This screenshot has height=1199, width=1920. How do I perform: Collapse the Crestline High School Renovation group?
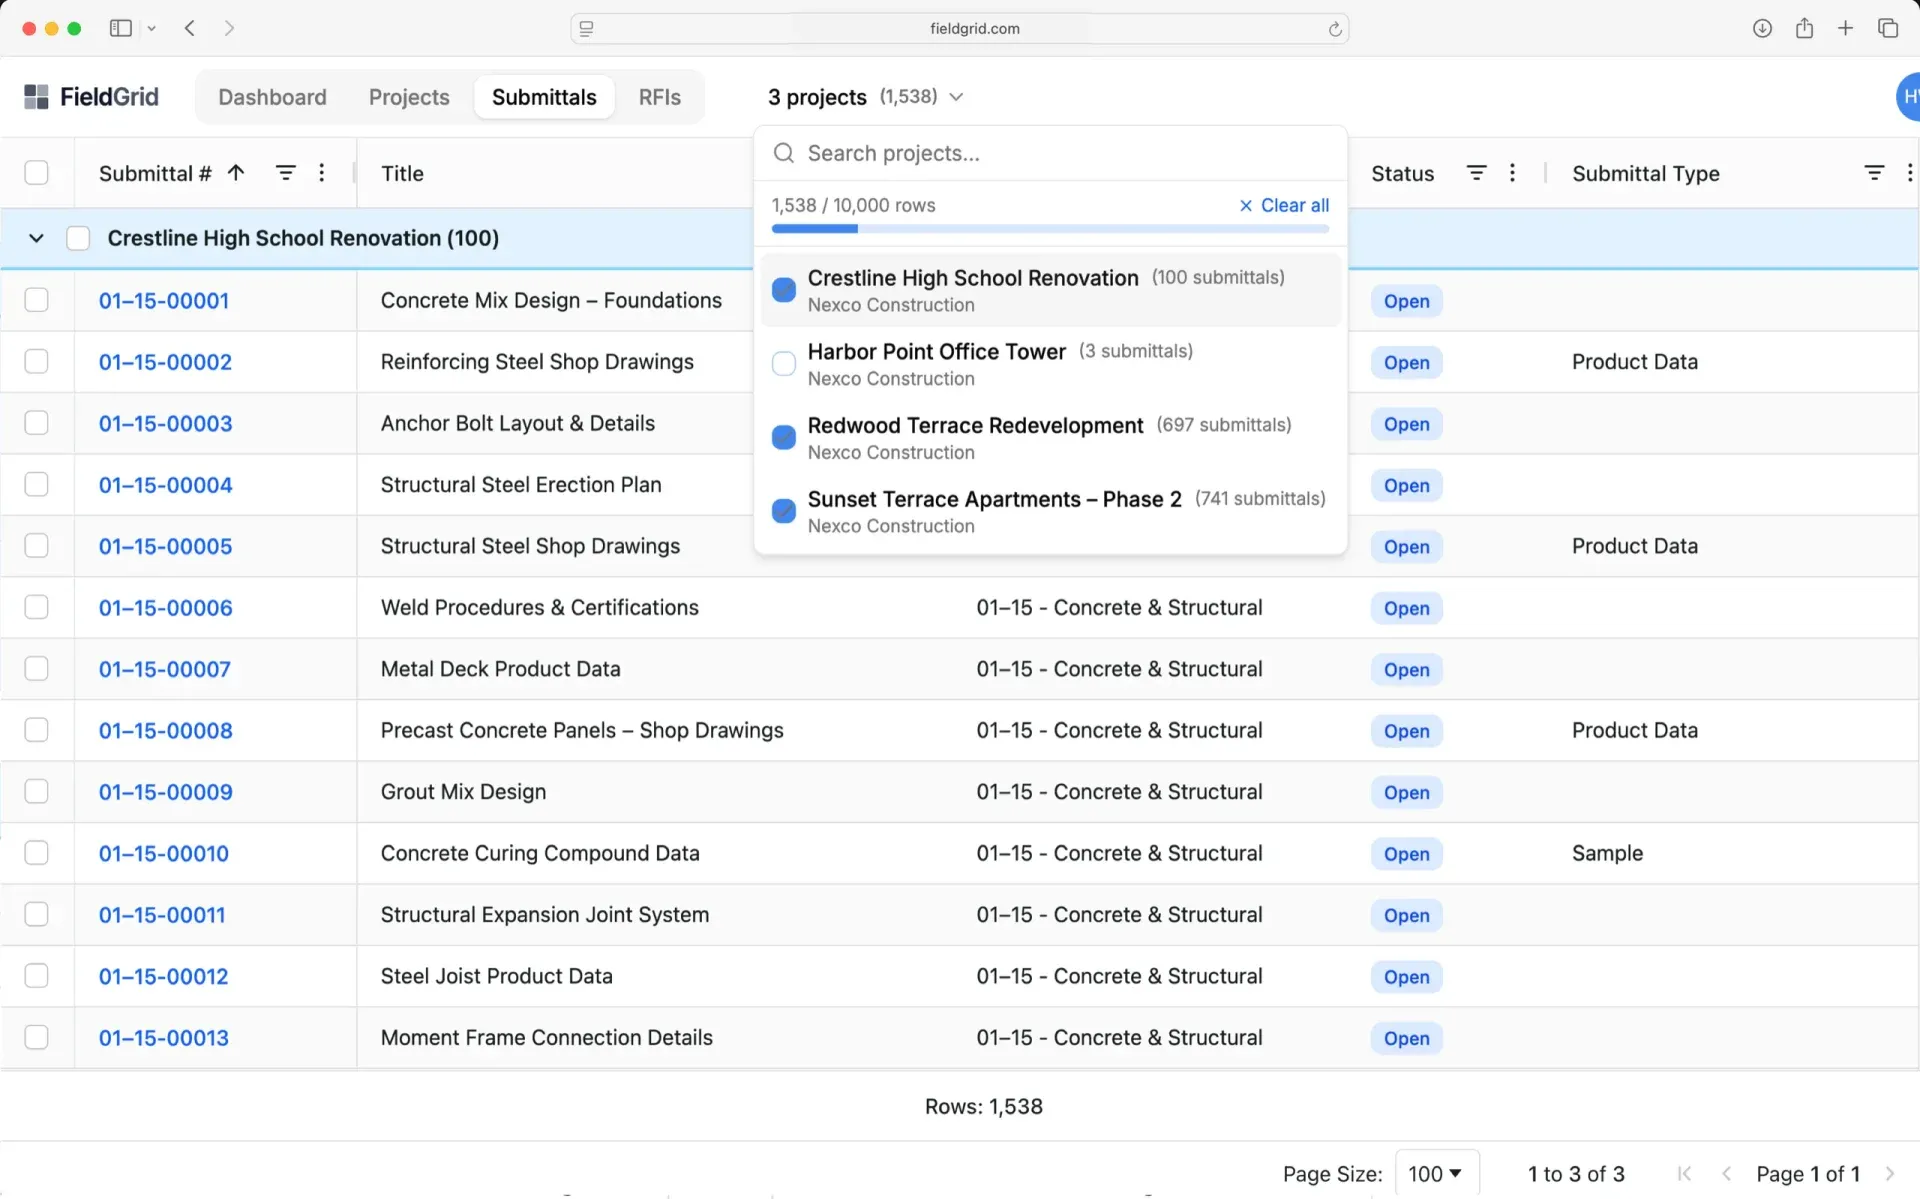coord(35,238)
